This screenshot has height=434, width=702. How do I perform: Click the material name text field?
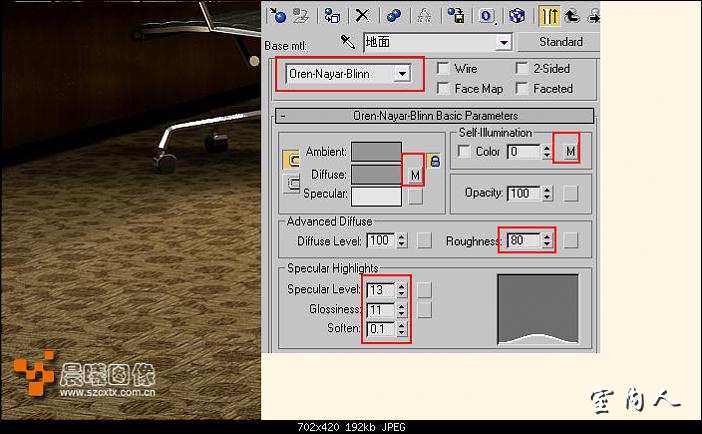(430, 43)
